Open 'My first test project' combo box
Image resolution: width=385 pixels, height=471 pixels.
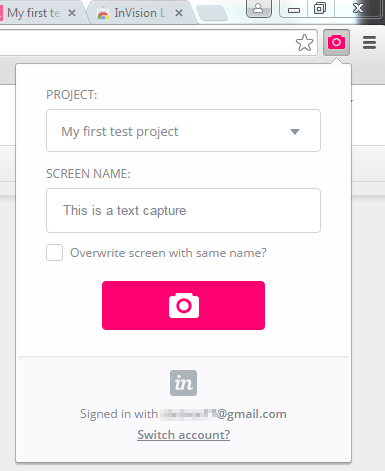(x=183, y=131)
